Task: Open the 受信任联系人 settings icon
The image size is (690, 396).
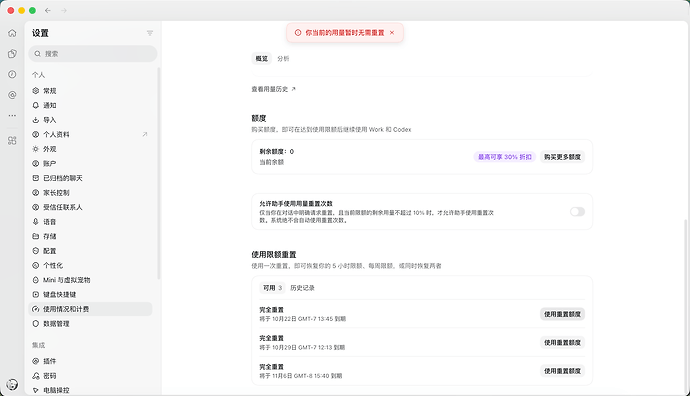Action: [36, 207]
